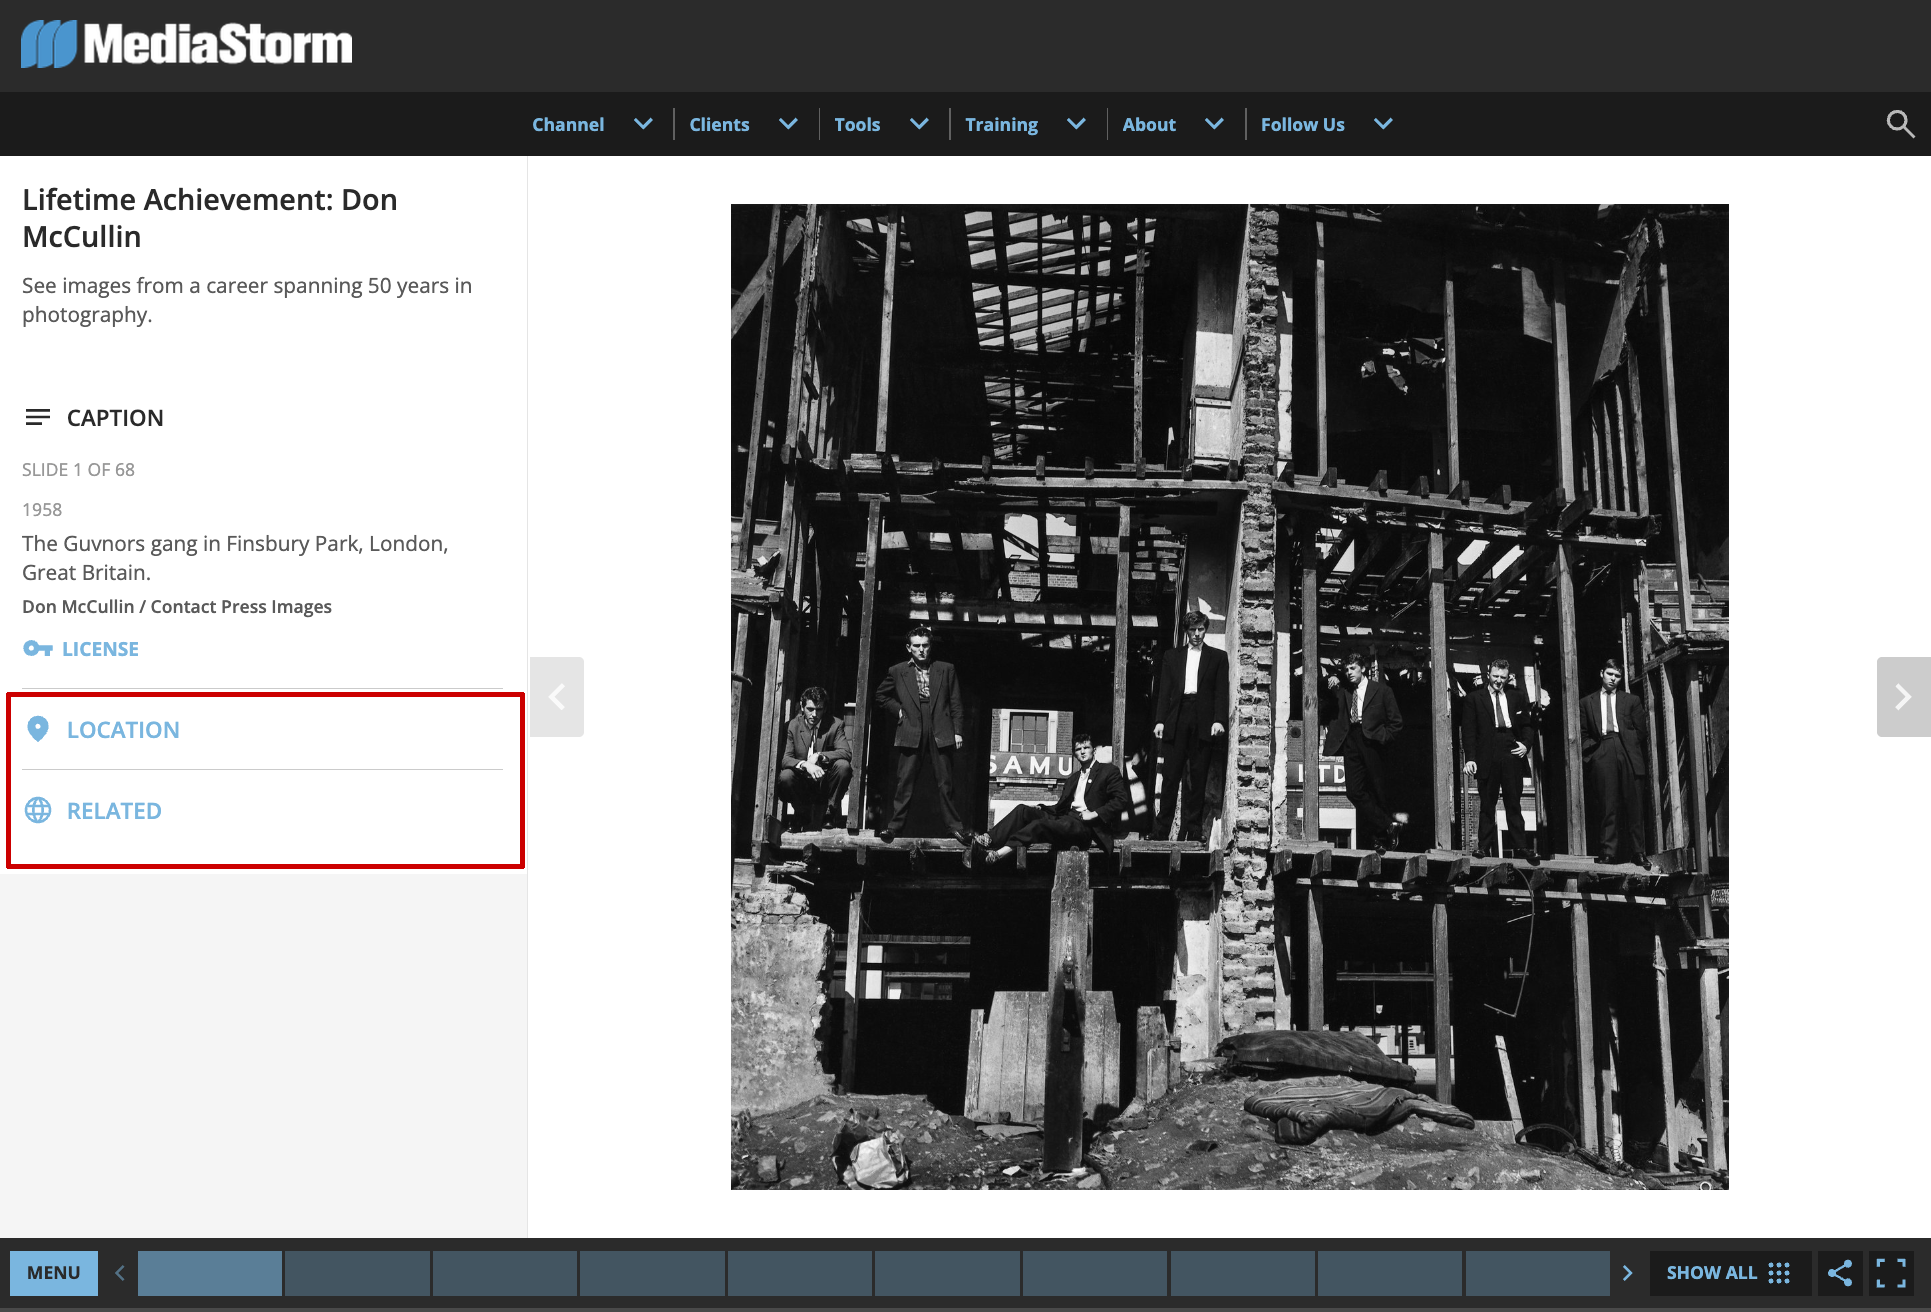
Task: Click the key icon beside LICENSE
Action: point(37,649)
